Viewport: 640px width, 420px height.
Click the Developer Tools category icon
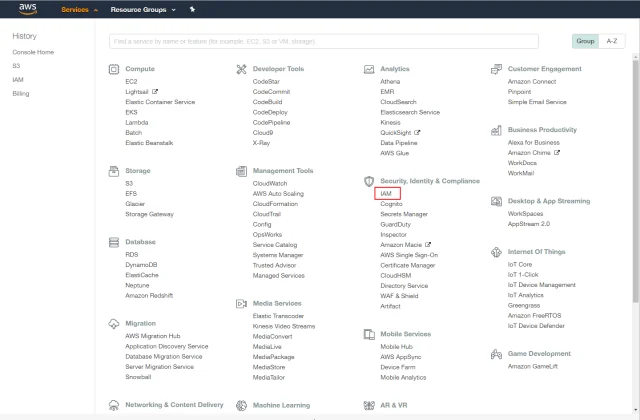point(241,69)
